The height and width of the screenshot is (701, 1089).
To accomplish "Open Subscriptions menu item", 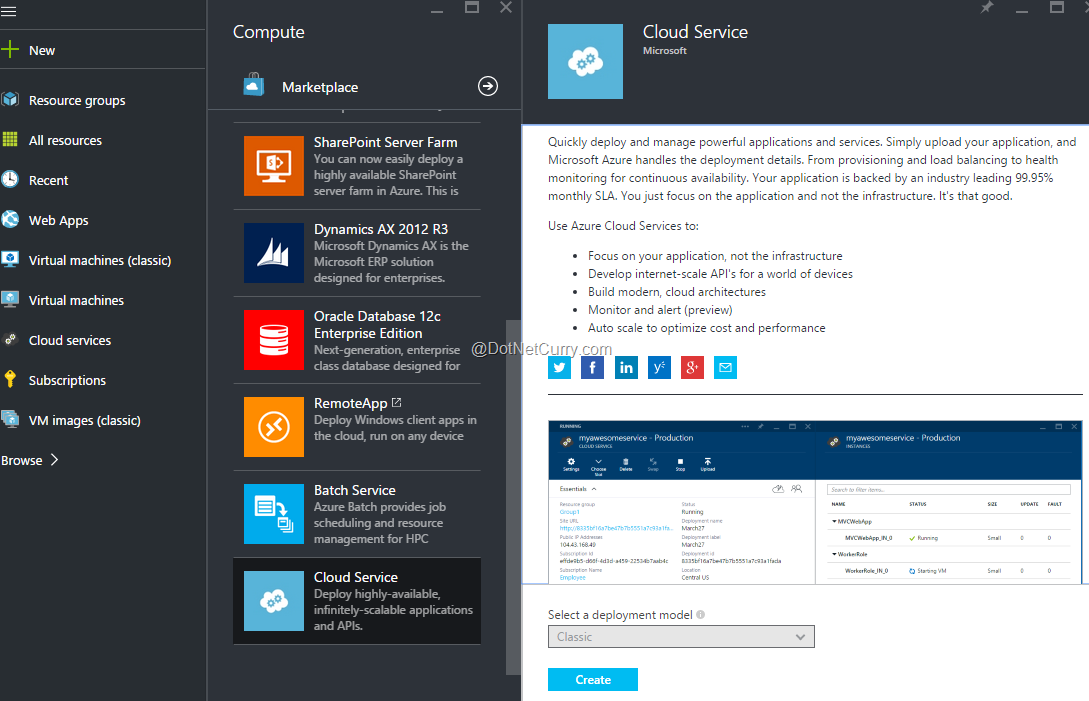I will click(x=67, y=380).
